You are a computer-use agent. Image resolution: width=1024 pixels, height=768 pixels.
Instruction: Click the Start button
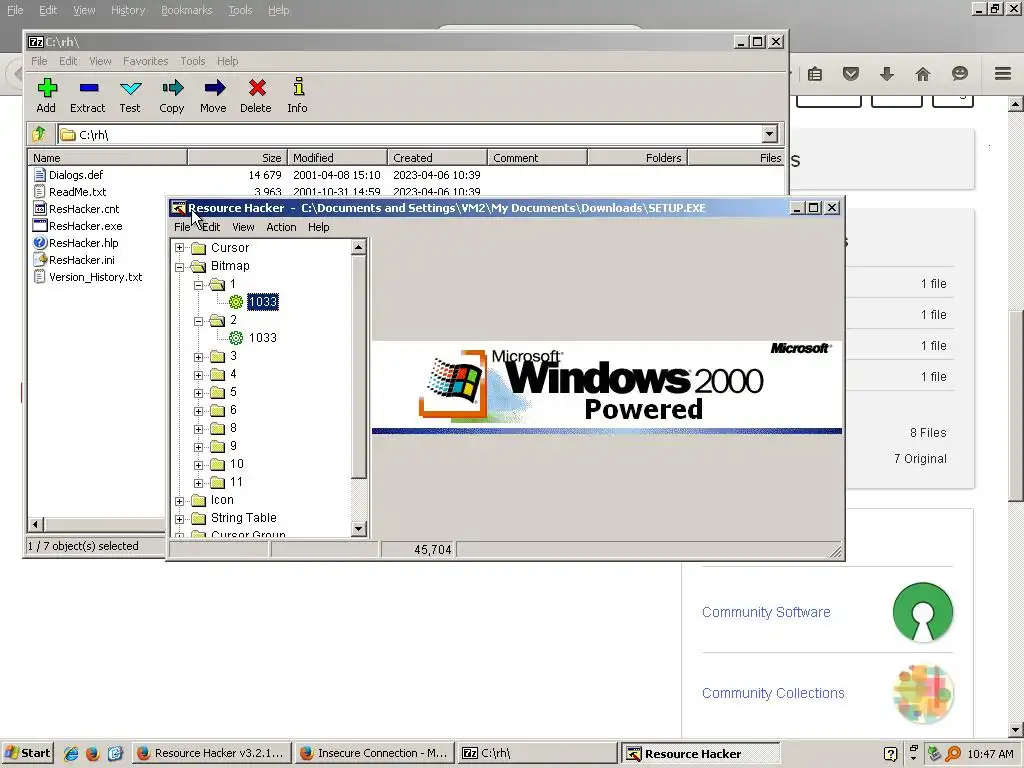(27, 754)
